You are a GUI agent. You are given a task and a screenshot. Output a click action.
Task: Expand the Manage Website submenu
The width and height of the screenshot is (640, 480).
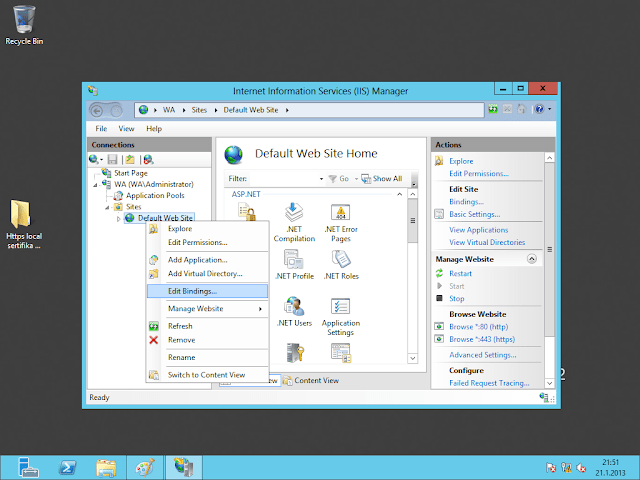point(206,309)
